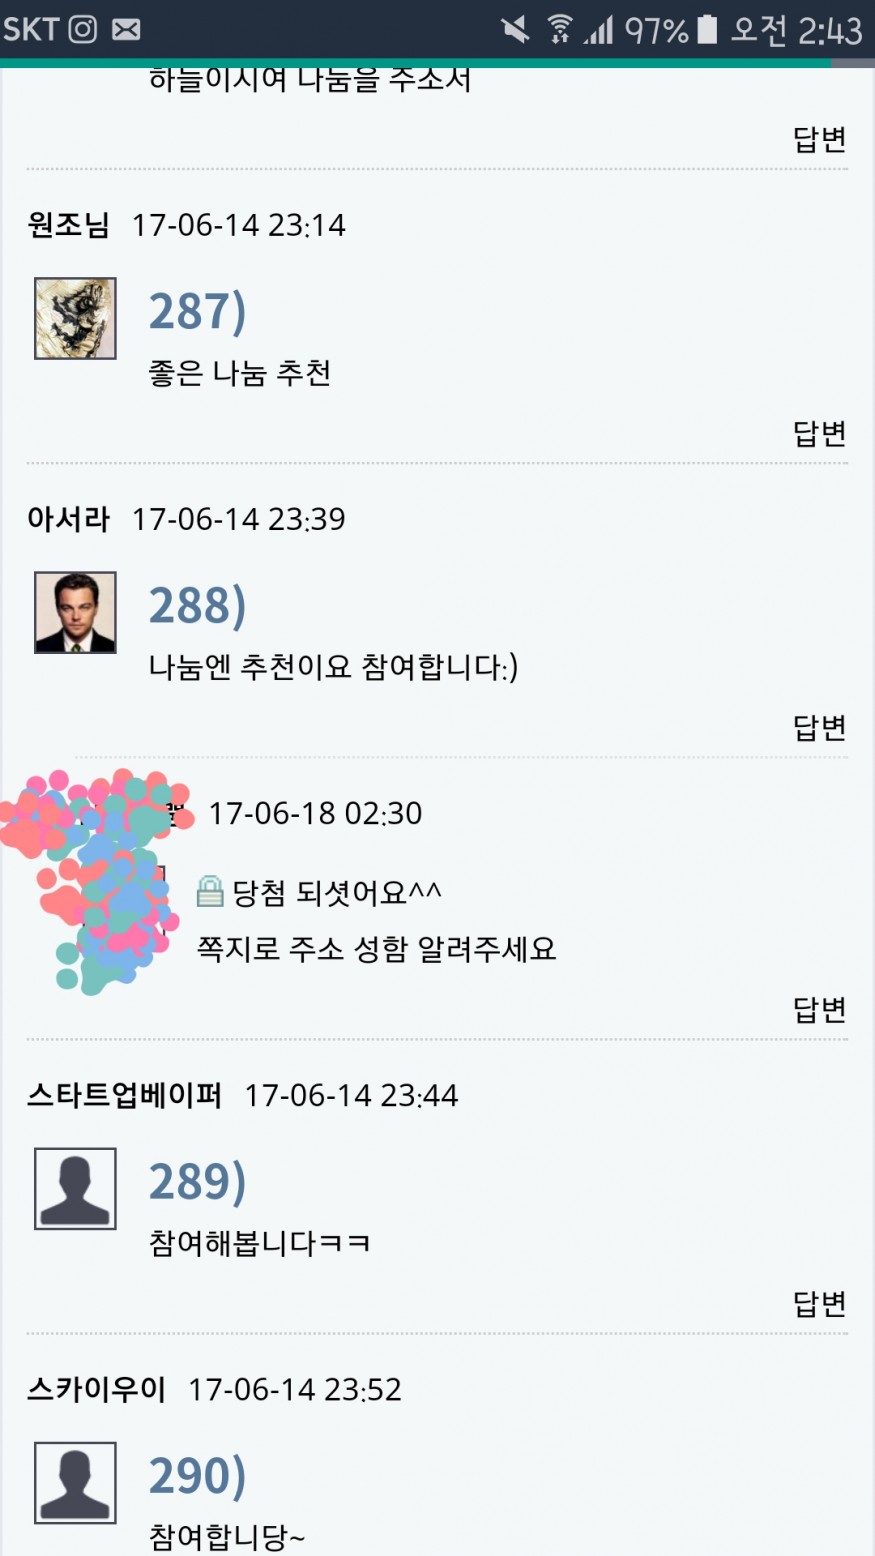Select the username 스타트업베이퍼
The image size is (875, 1556).
[124, 1095]
